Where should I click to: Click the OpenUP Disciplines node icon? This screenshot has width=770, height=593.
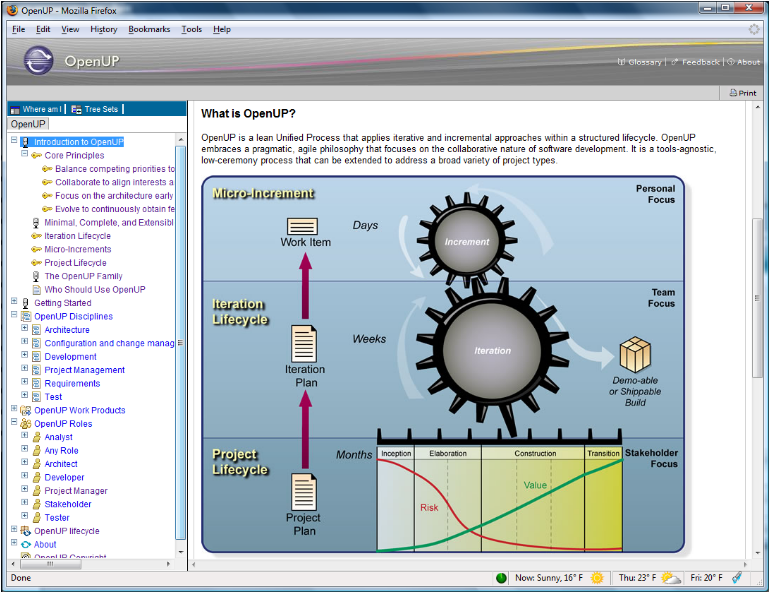26,317
